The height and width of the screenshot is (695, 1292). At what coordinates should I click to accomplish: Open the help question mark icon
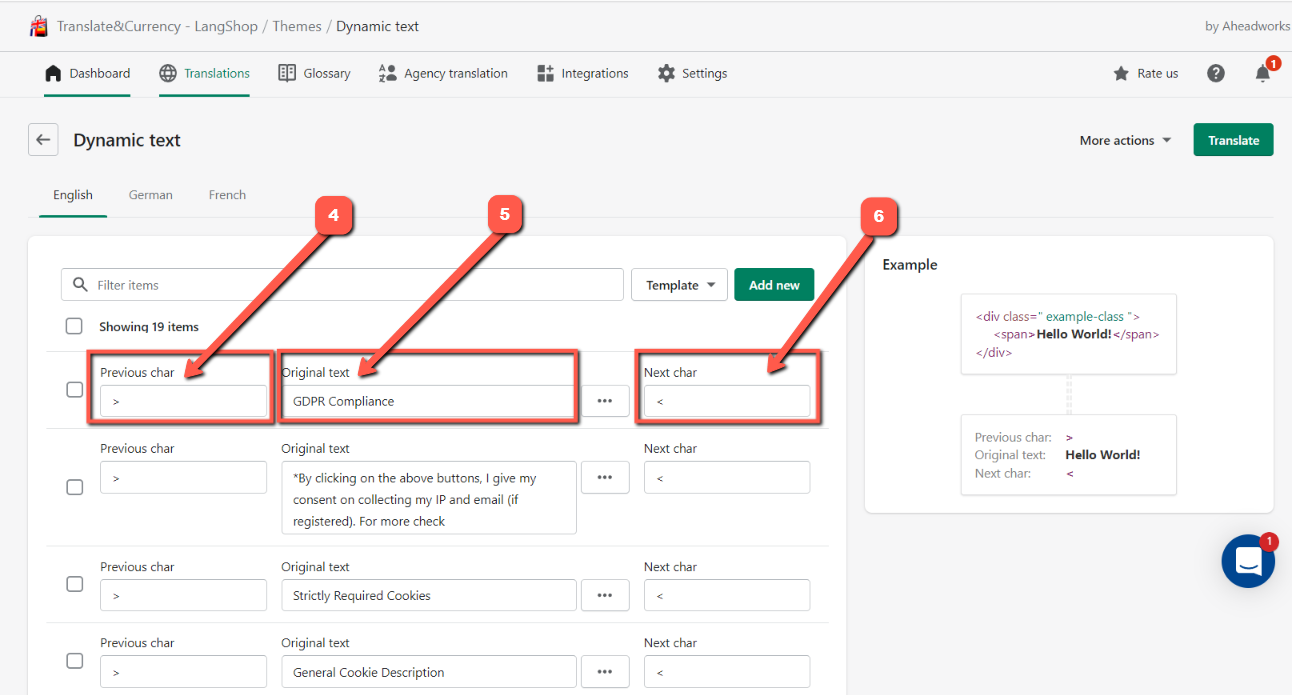click(x=1216, y=73)
